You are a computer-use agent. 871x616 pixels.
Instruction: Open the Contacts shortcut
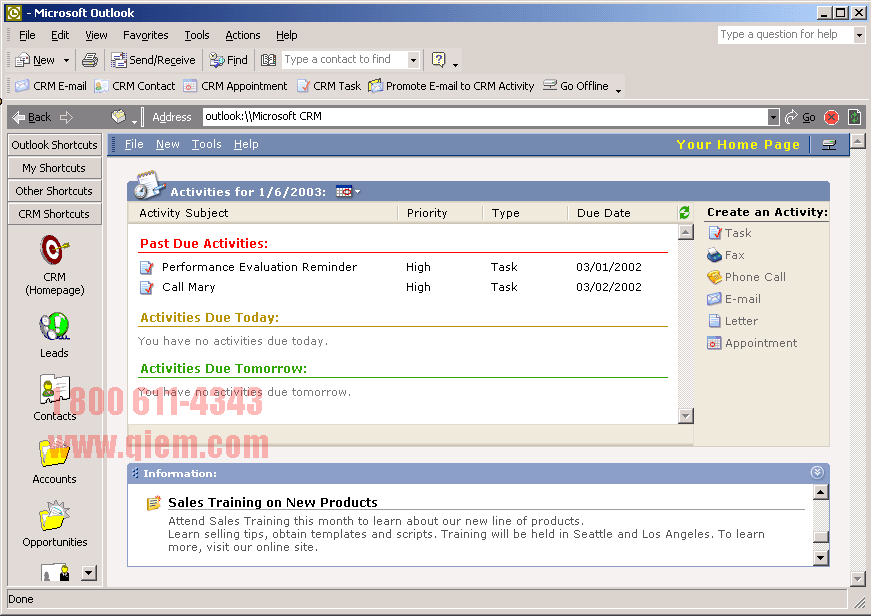pos(54,398)
